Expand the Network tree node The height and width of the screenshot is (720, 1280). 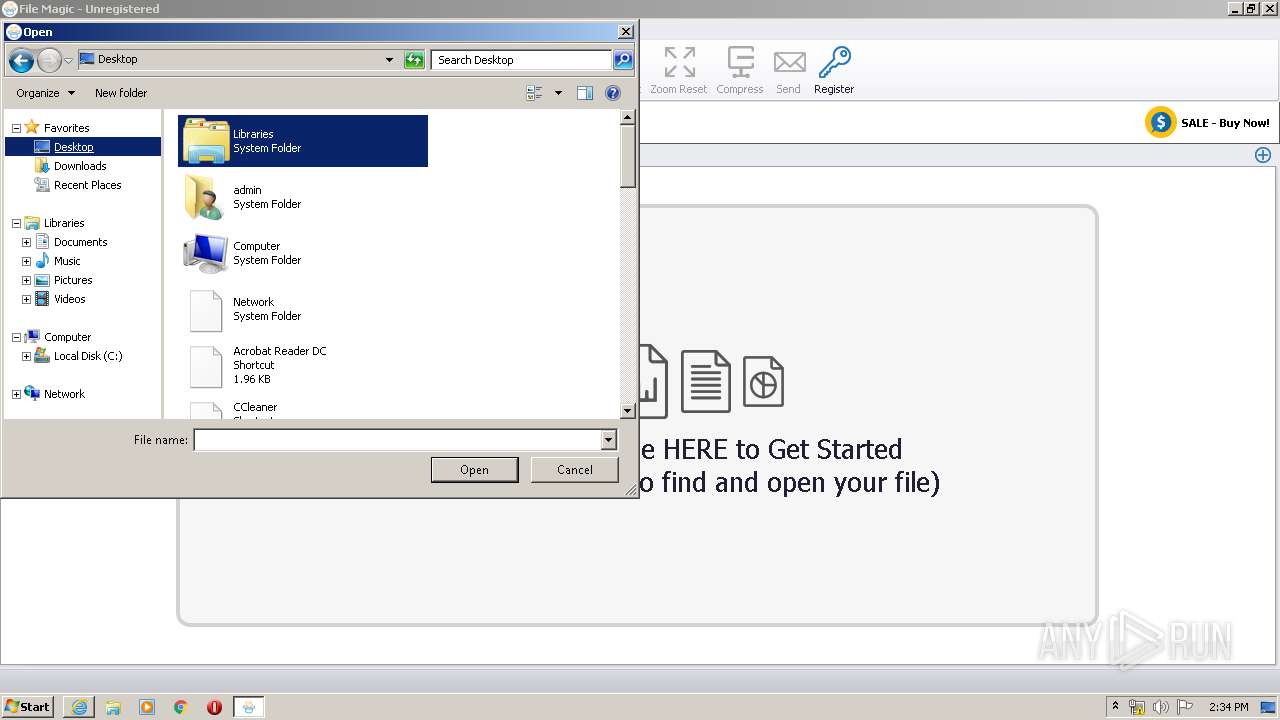pos(16,394)
